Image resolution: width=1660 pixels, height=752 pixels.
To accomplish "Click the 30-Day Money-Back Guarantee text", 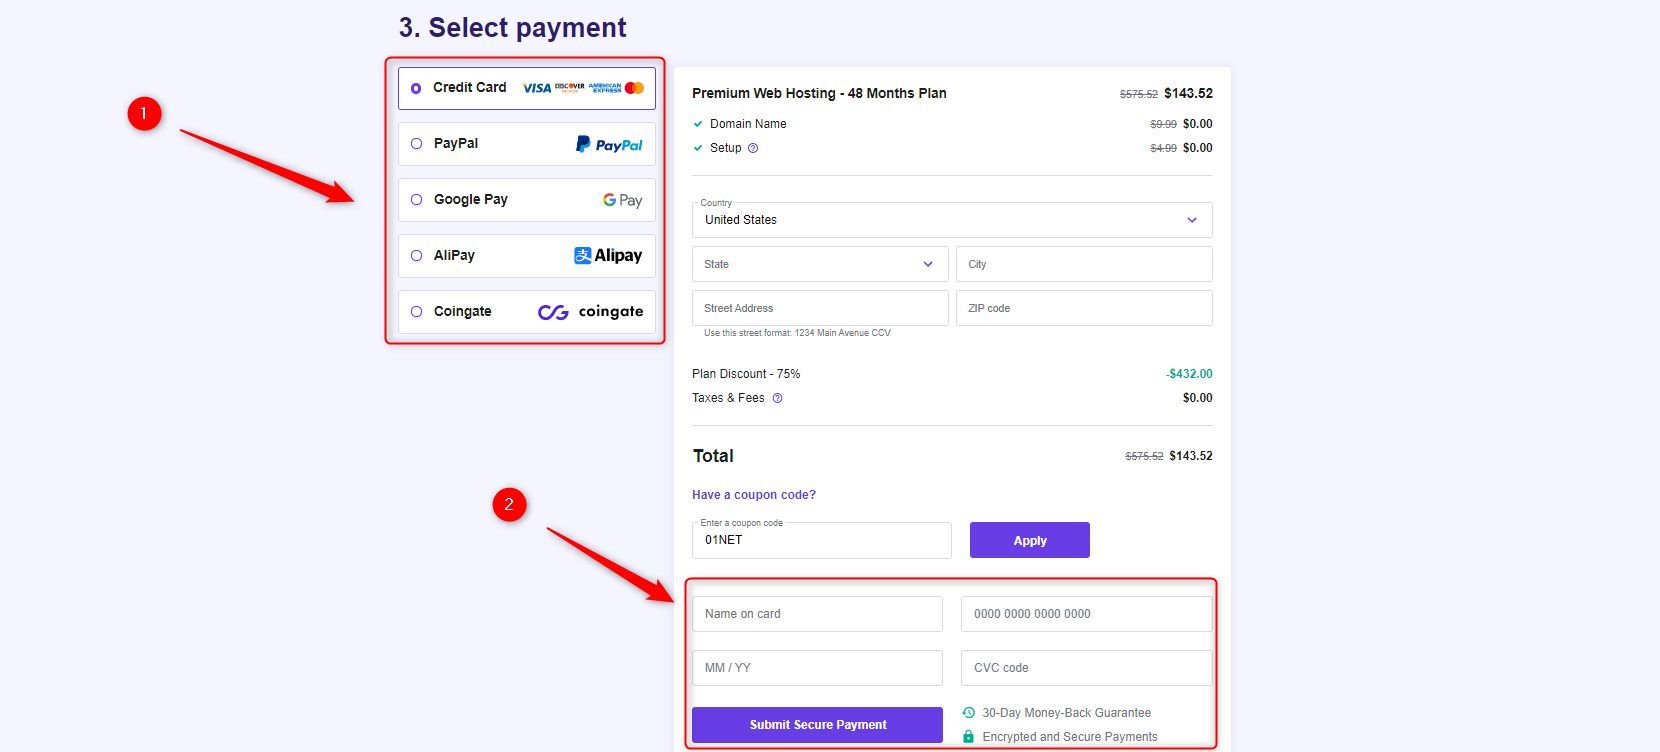I will tap(1066, 713).
